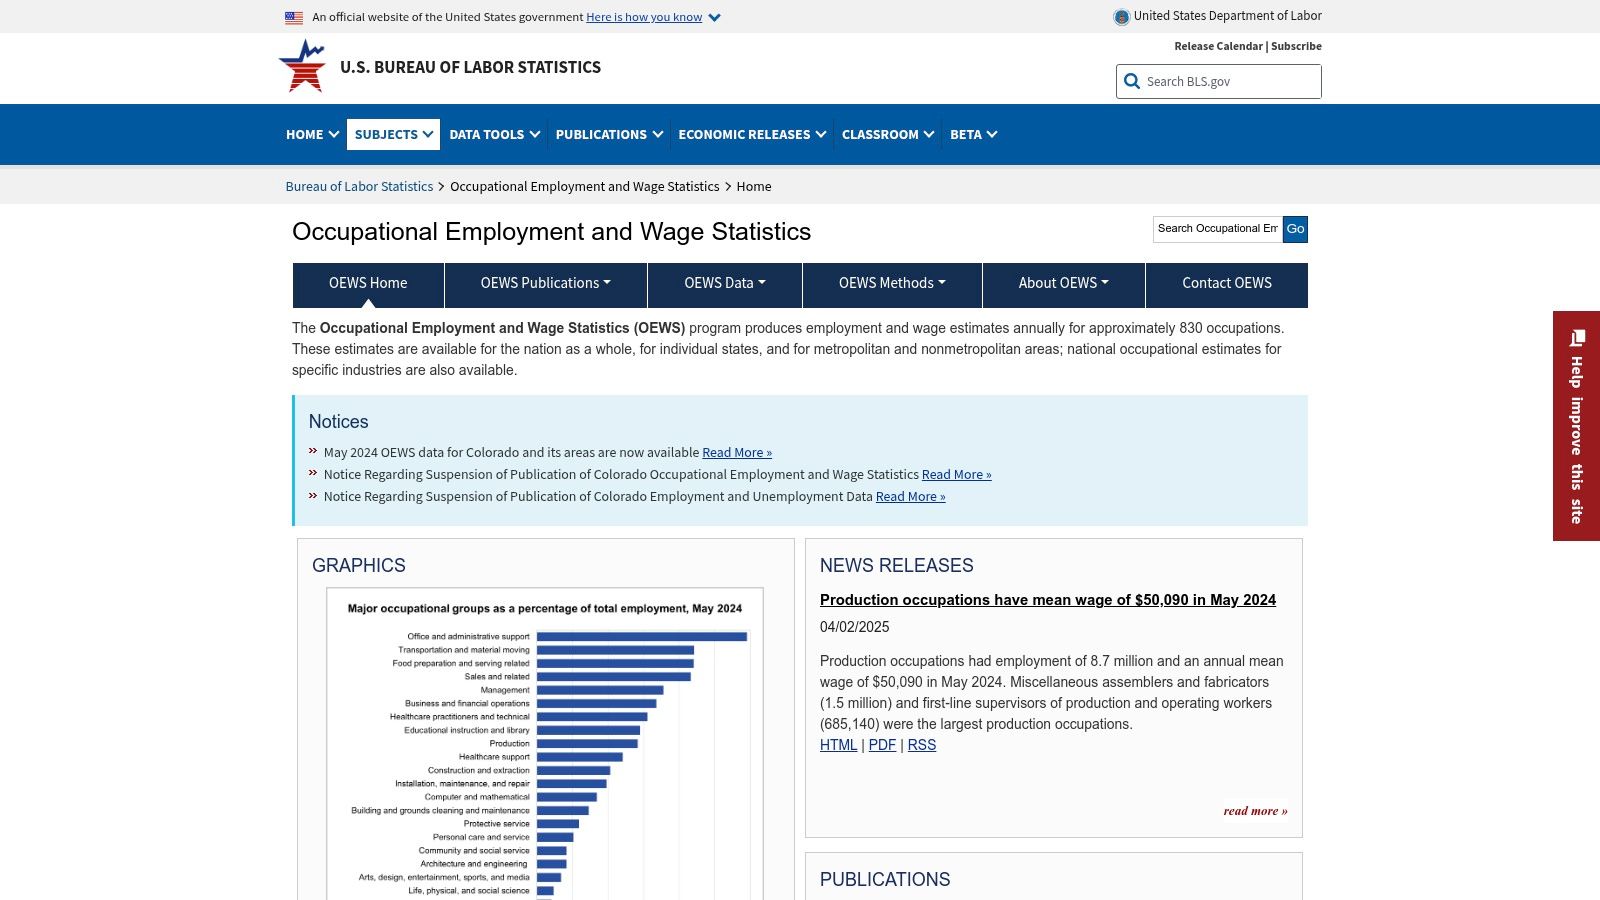
Task: Open the Release Calendar link
Action: (x=1216, y=46)
